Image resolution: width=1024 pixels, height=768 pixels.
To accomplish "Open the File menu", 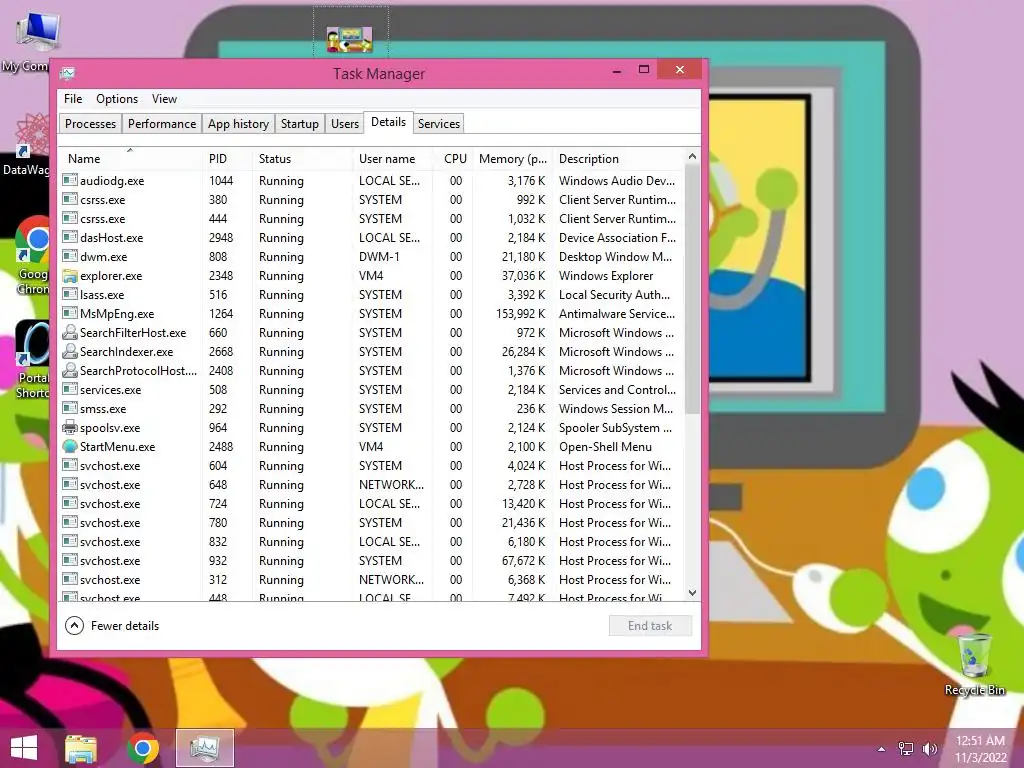I will [72, 99].
